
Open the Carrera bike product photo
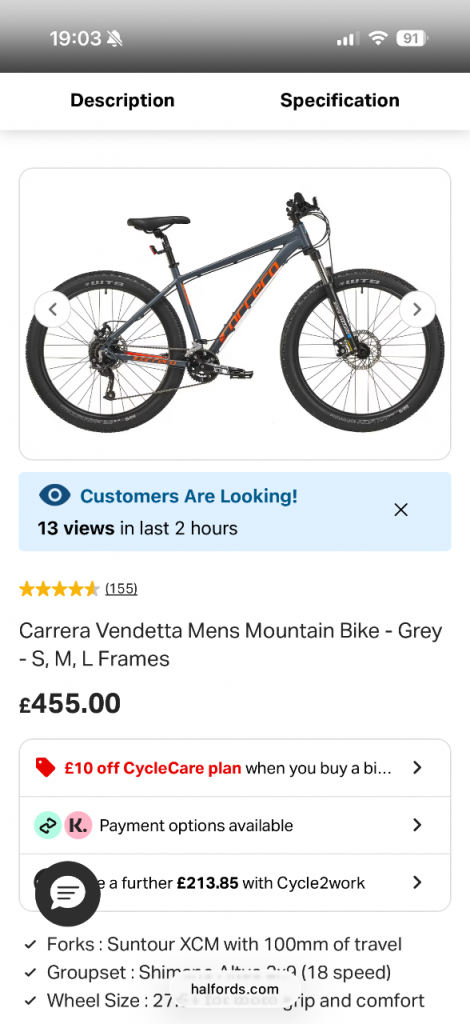235,313
